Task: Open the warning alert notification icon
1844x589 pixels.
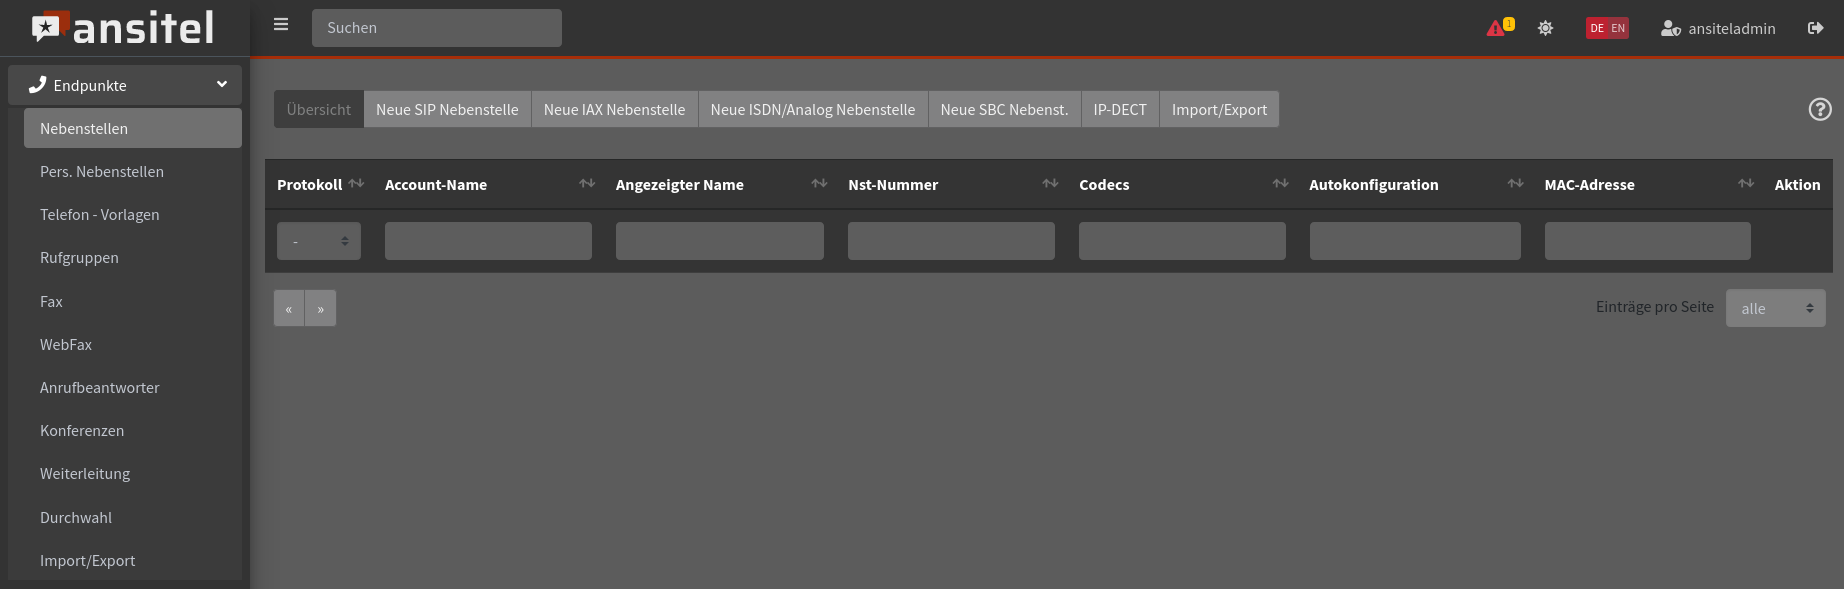Action: coord(1498,28)
